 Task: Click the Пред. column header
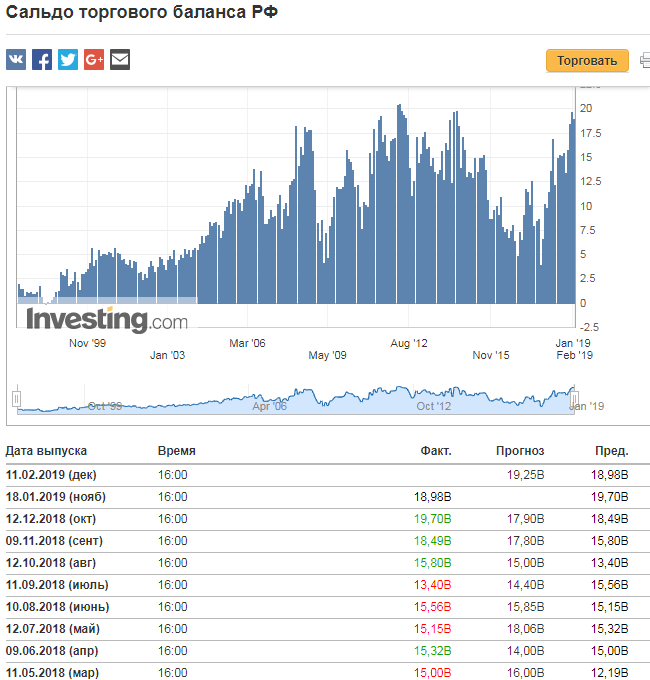[x=611, y=451]
